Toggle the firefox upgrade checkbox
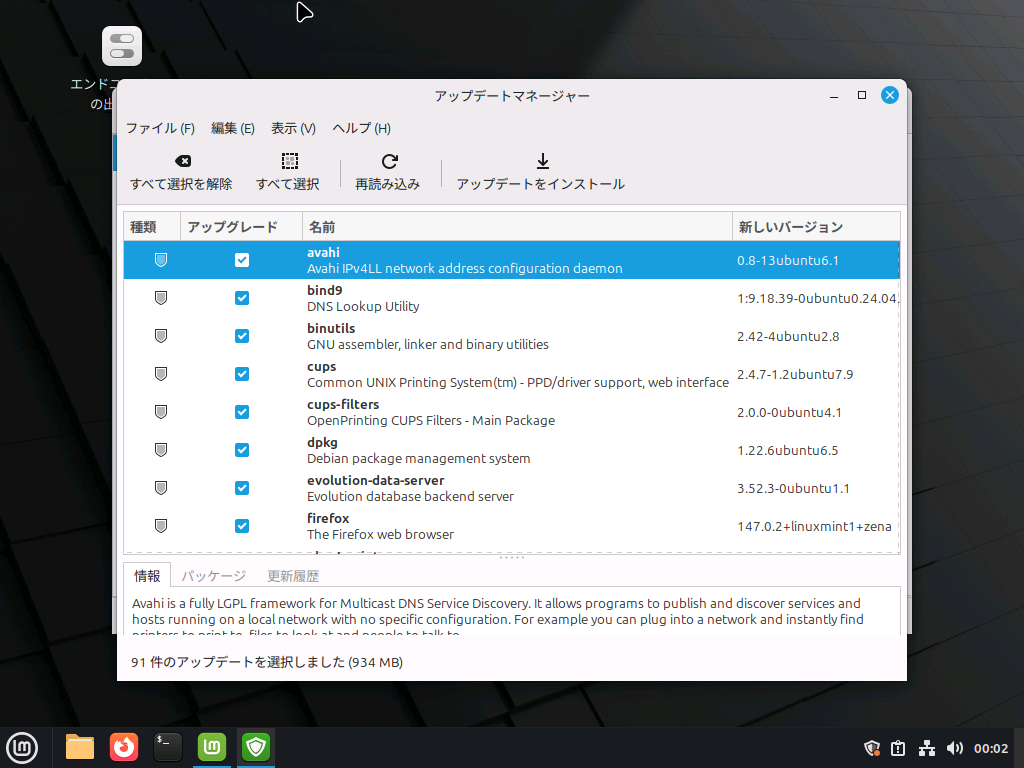1024x768 pixels. pyautogui.click(x=242, y=526)
